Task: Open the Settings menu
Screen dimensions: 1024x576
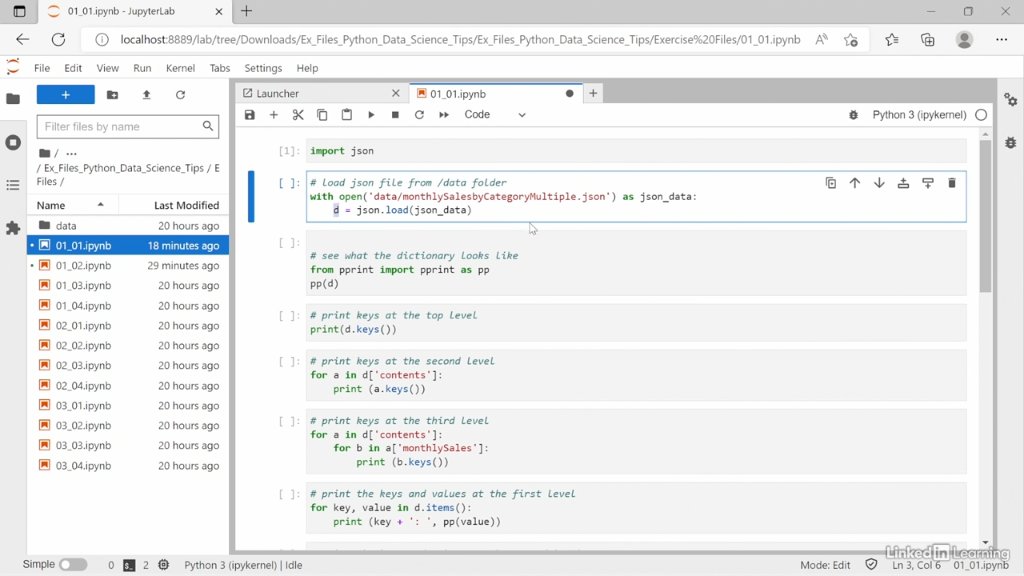Action: [x=263, y=68]
